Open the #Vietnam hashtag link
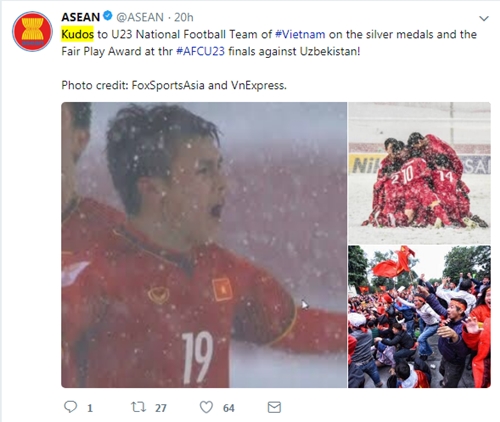Screen dimensions: 500x422 300,34
